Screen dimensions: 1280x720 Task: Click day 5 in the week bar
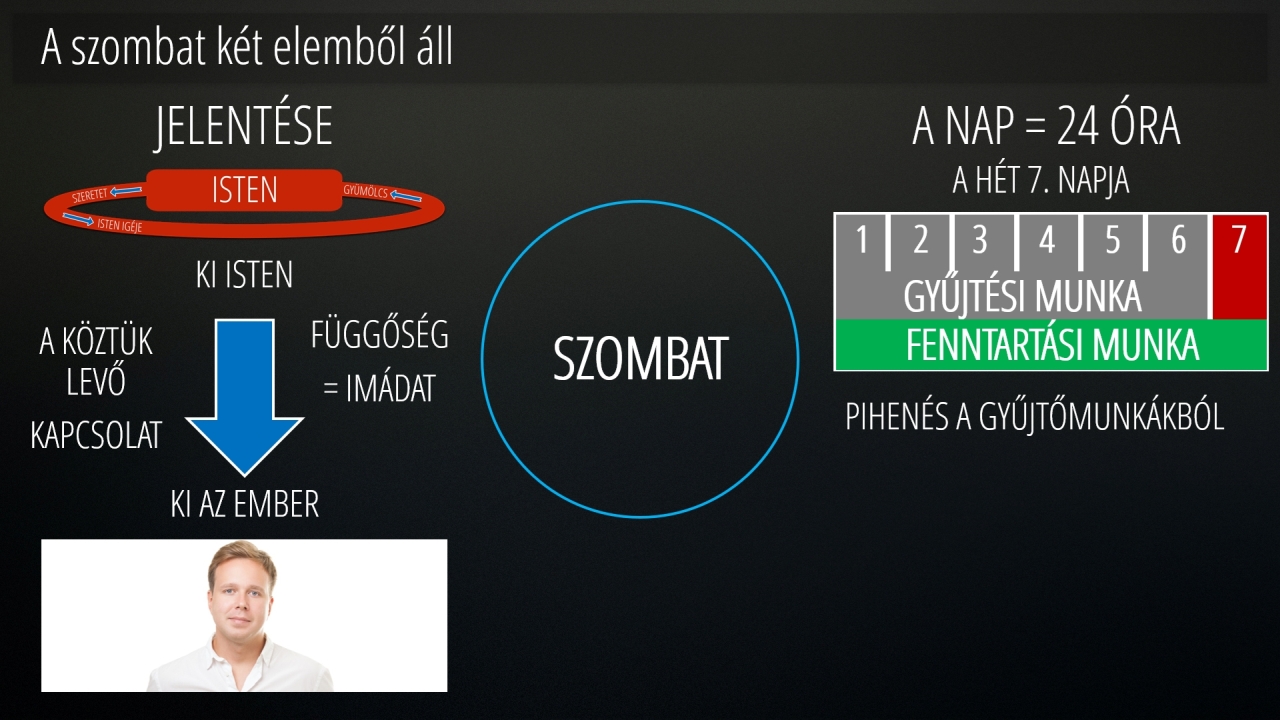[1113, 241]
